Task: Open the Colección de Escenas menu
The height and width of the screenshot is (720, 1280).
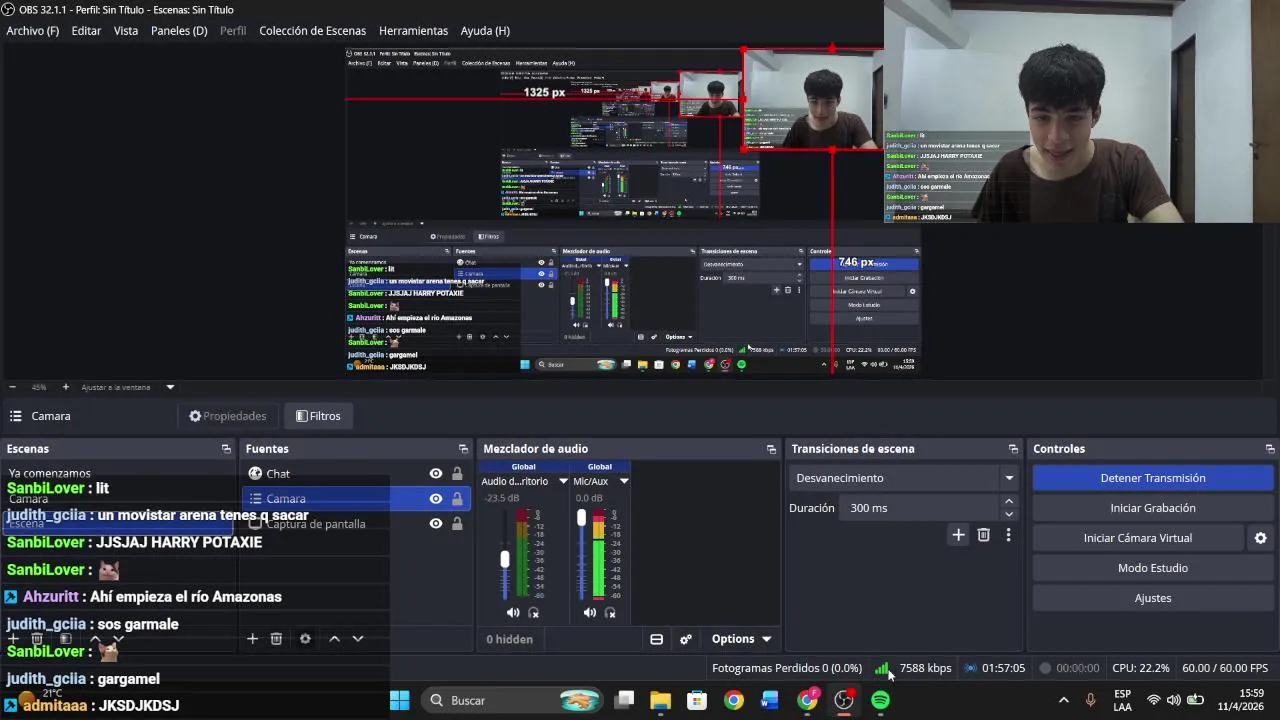Action: 312,31
